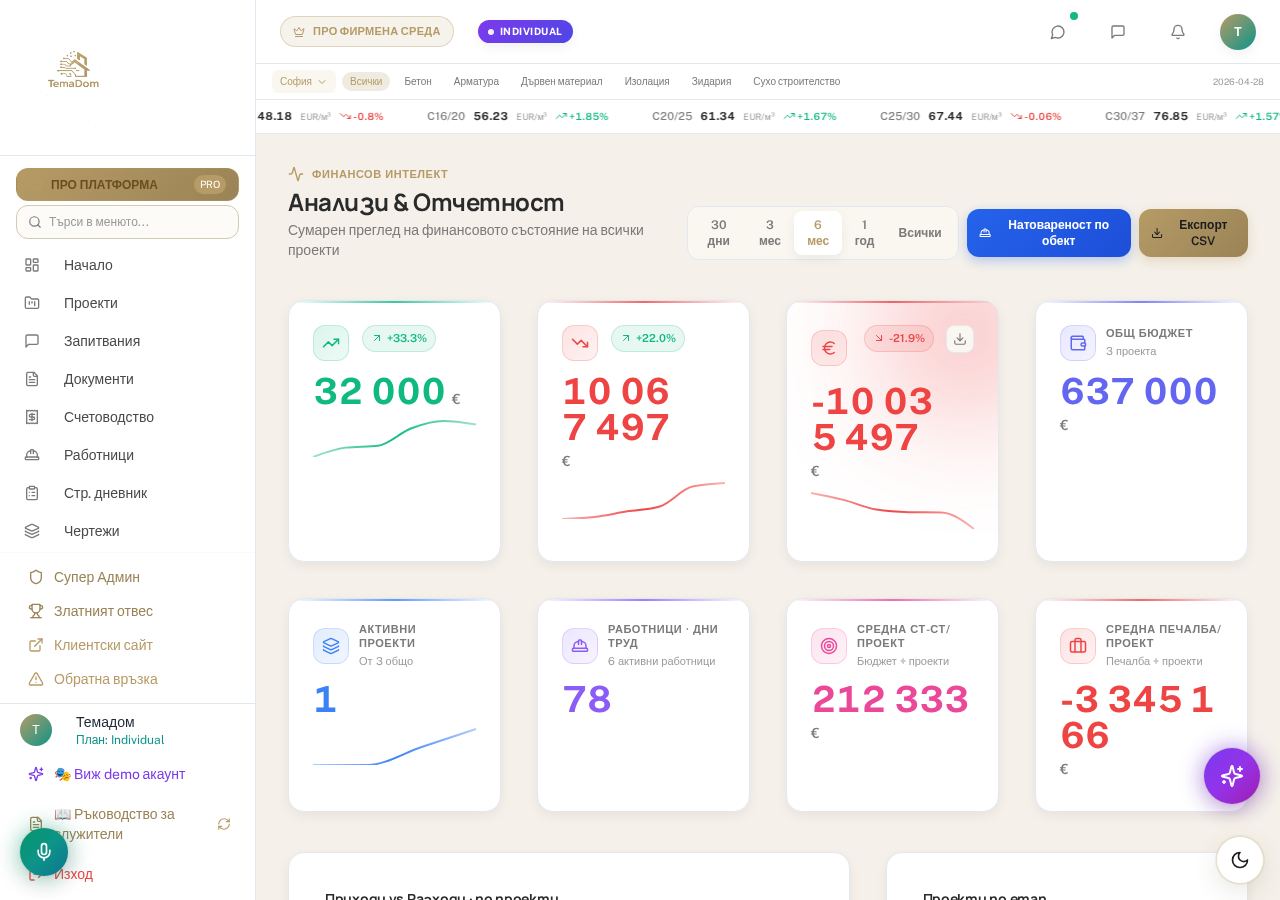Filter material prices by Сухо строителство
Screen dimensions: 1280x900
point(796,81)
